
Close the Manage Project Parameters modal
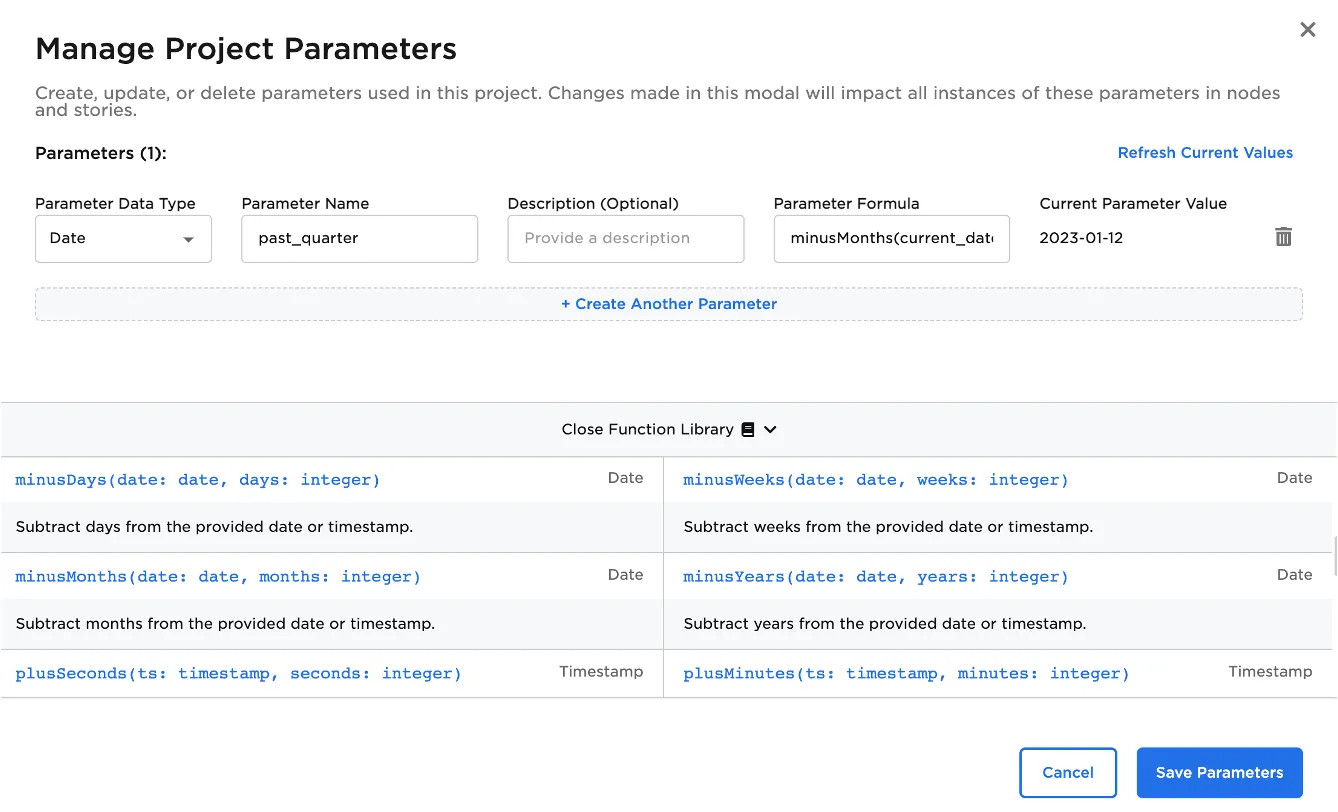tap(1307, 30)
